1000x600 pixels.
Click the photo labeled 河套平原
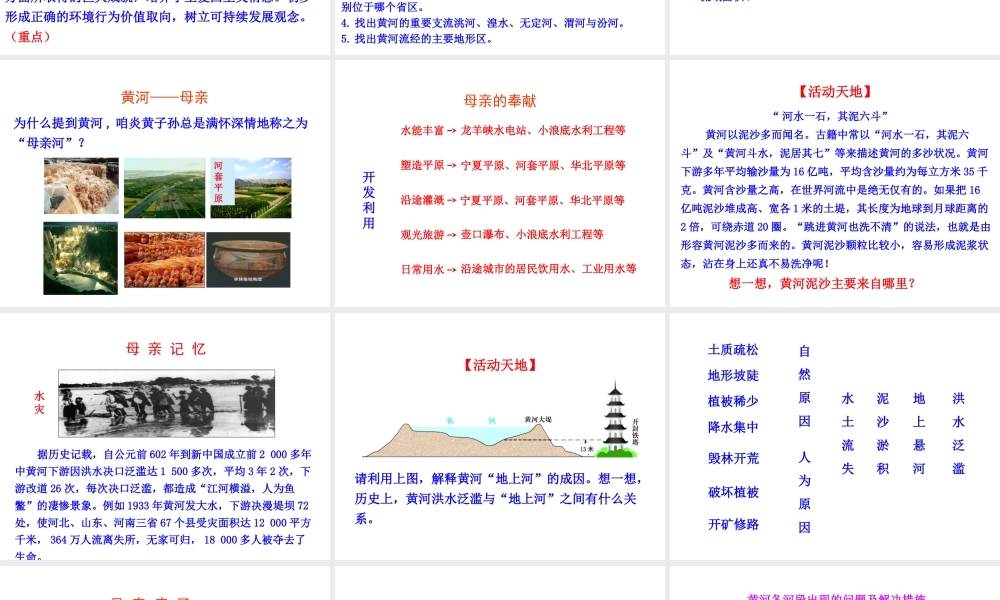pyautogui.click(x=251, y=188)
